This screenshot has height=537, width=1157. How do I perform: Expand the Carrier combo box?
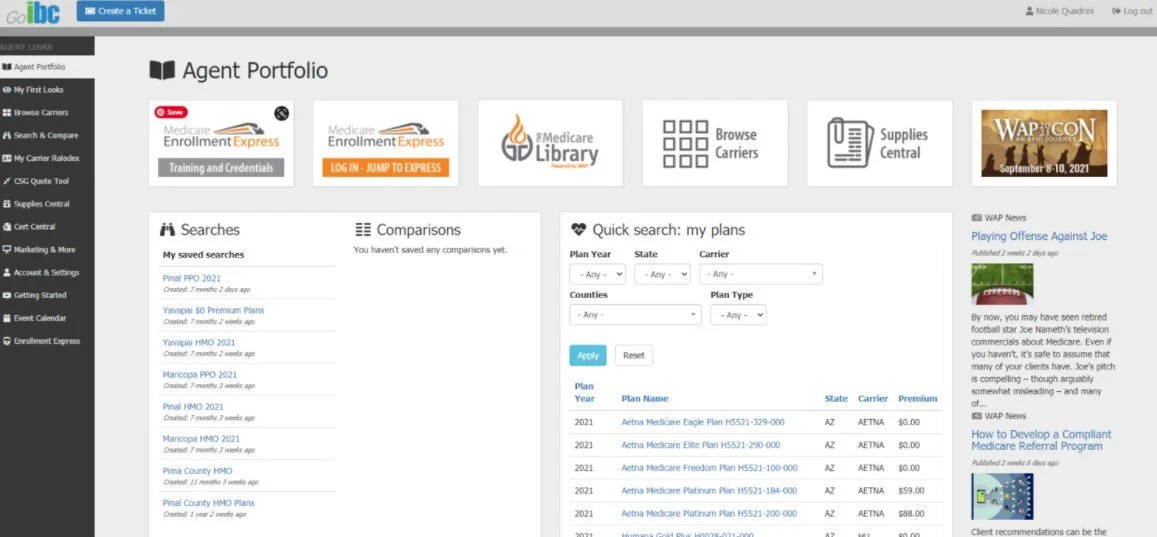pyautogui.click(x=761, y=274)
